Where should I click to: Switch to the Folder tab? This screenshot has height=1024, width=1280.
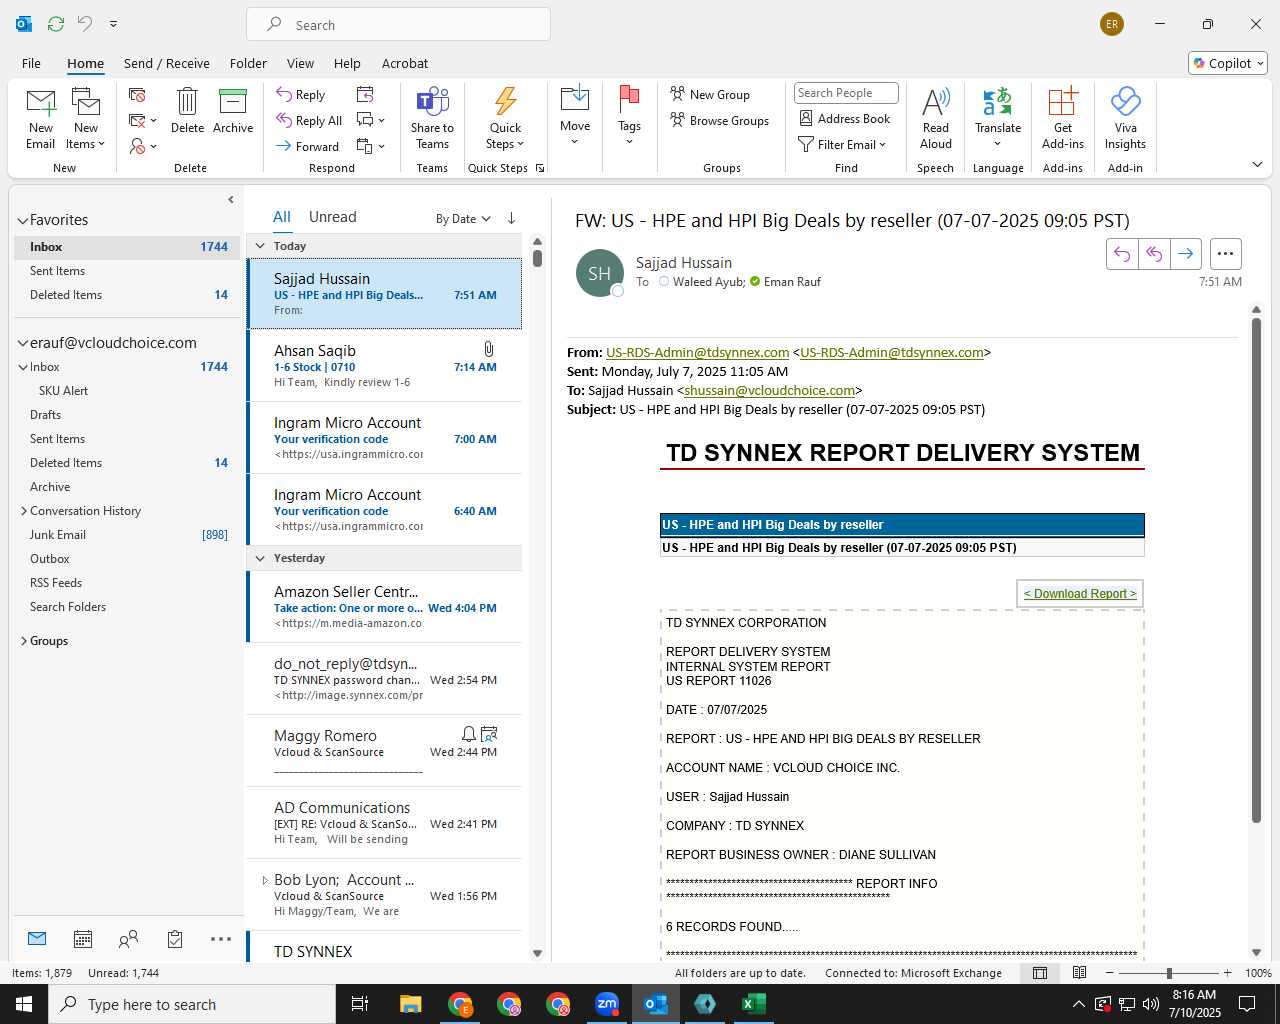click(248, 63)
